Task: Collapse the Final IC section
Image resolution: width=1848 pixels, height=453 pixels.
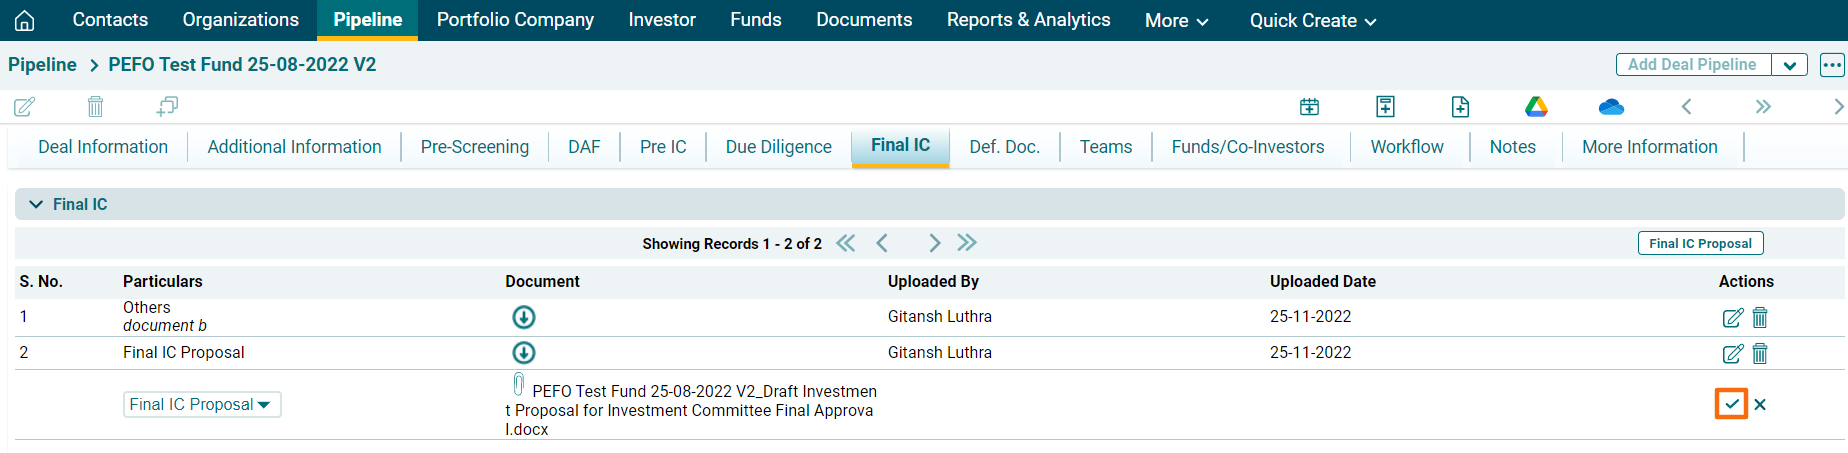Action: 36,204
